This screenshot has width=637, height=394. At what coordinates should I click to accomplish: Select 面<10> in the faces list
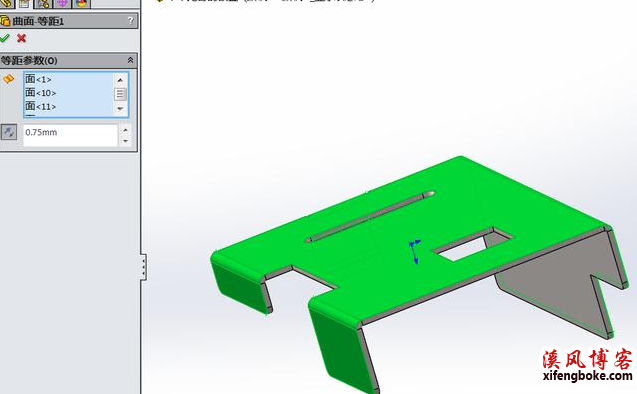tap(41, 93)
